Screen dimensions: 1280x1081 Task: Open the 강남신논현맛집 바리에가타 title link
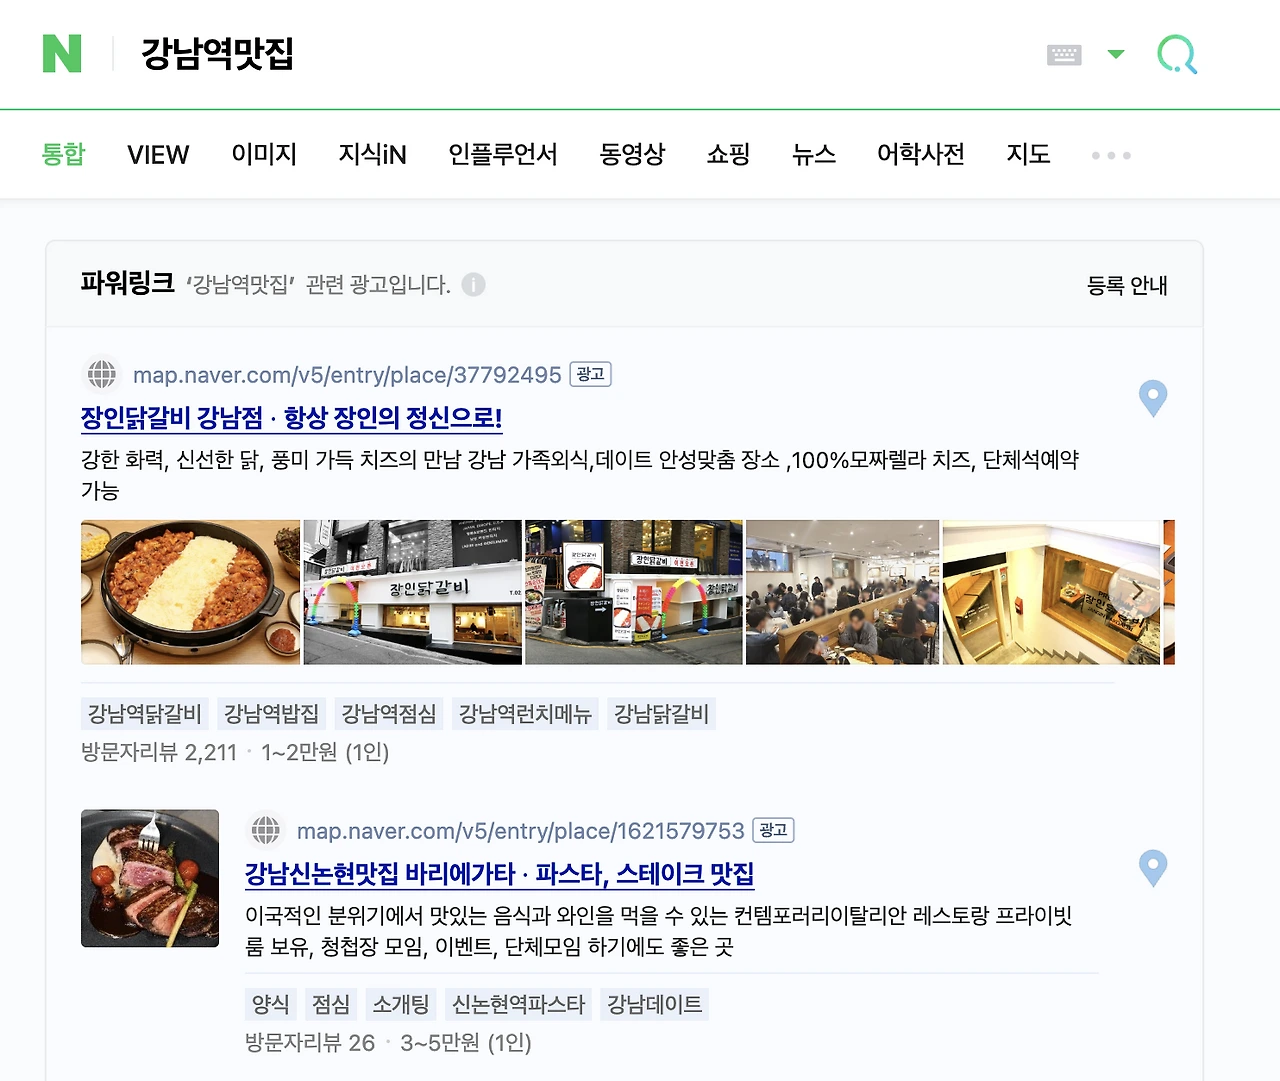[499, 874]
